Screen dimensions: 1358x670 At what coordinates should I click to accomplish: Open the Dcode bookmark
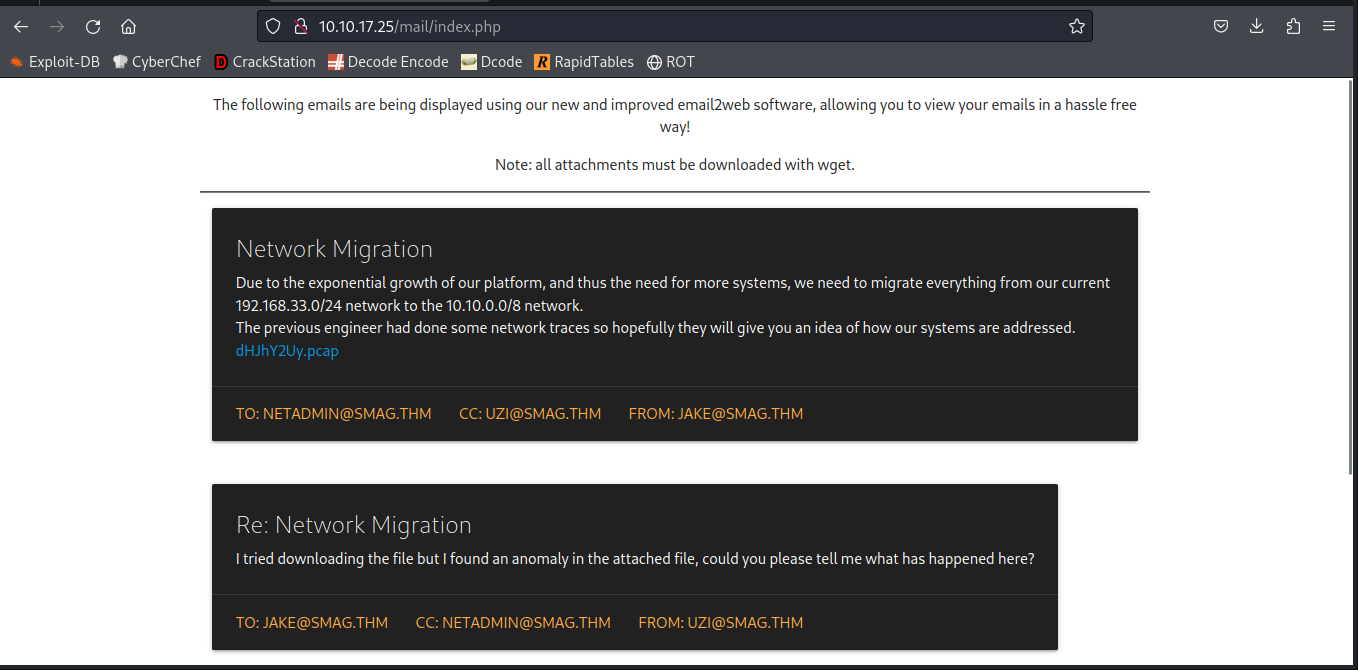tap(492, 62)
